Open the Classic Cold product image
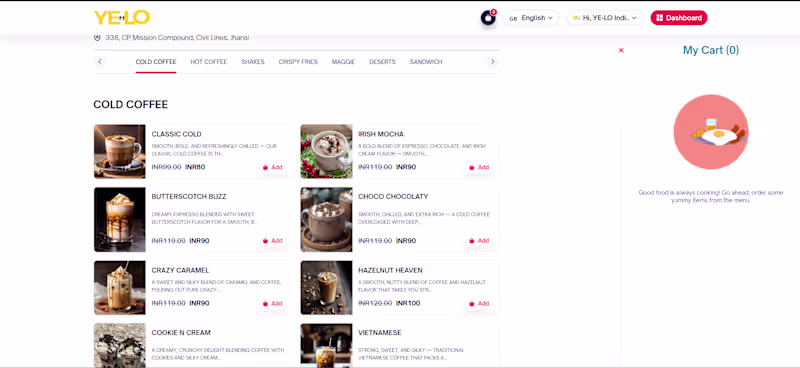 (119, 152)
